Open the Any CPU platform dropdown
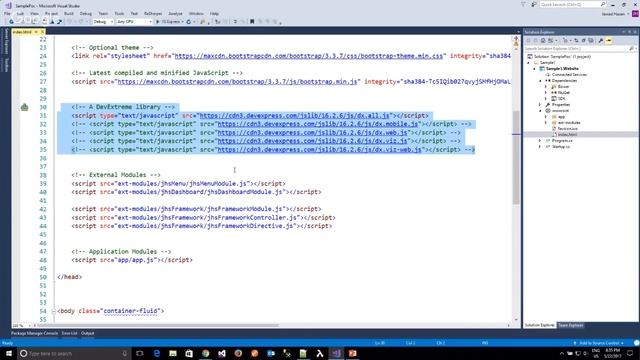The height and width of the screenshot is (360, 640). (x=134, y=22)
